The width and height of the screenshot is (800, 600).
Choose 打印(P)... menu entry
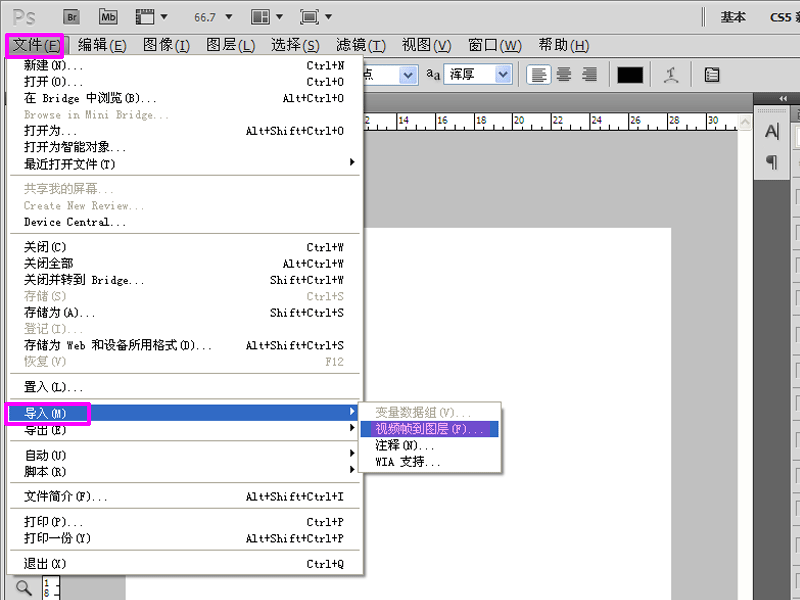pyautogui.click(x=185, y=521)
